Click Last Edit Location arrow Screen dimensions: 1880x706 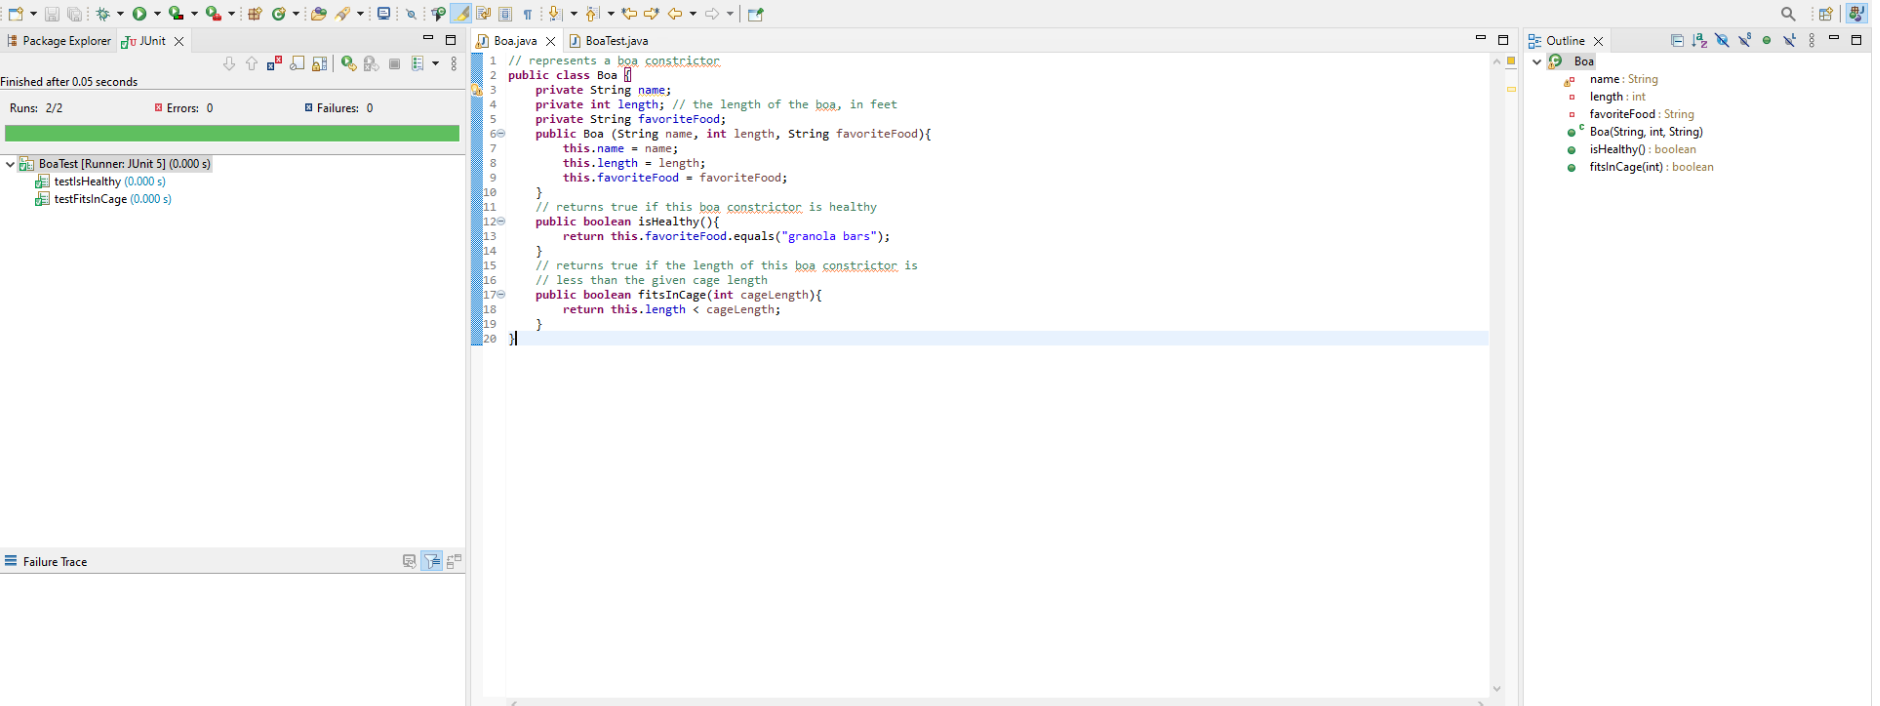click(x=629, y=14)
